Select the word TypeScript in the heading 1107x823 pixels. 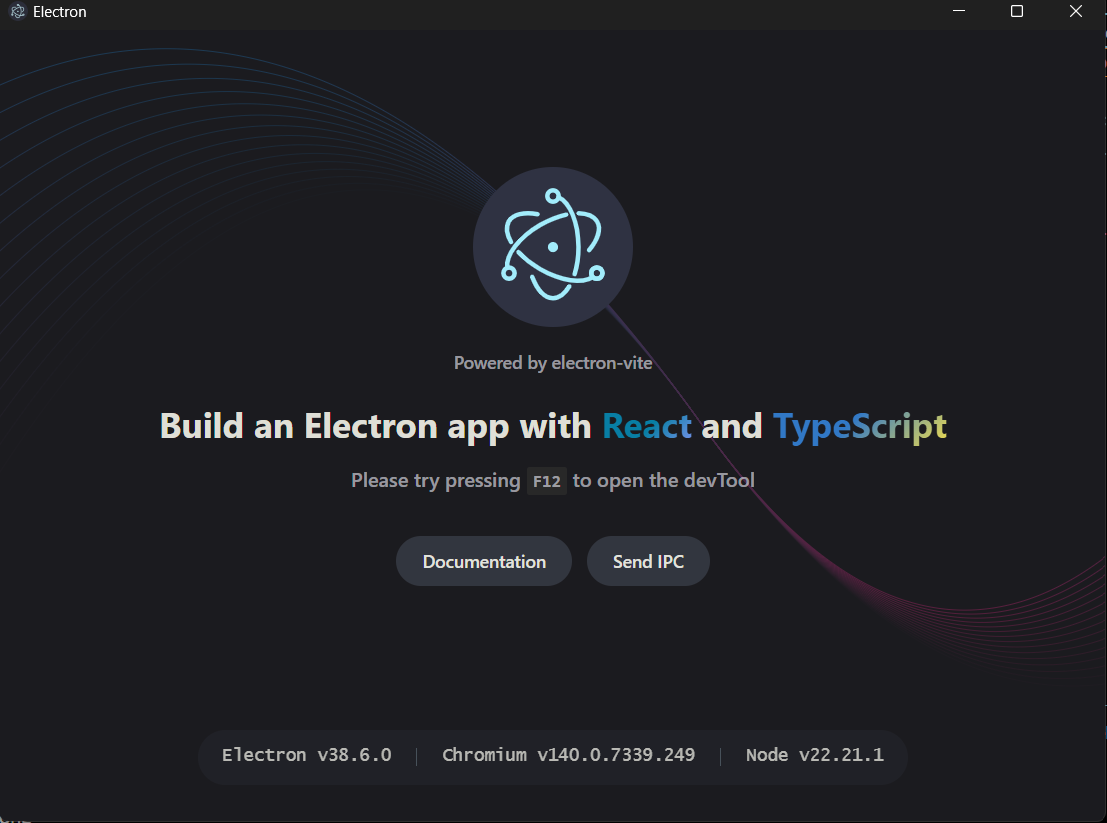(860, 426)
